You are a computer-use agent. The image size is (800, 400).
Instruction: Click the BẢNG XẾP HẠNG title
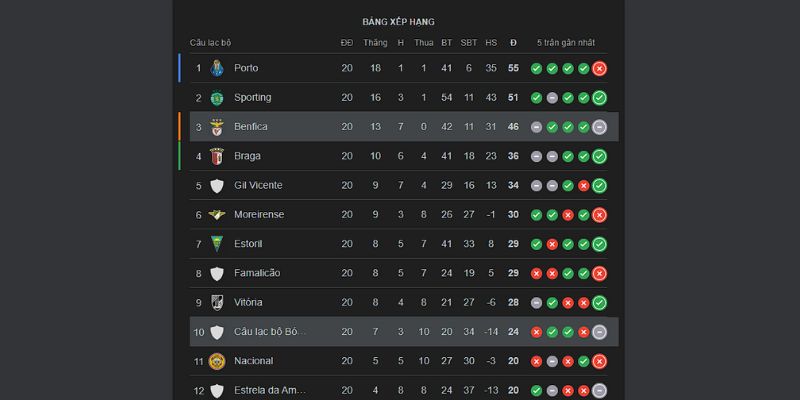coord(398,22)
